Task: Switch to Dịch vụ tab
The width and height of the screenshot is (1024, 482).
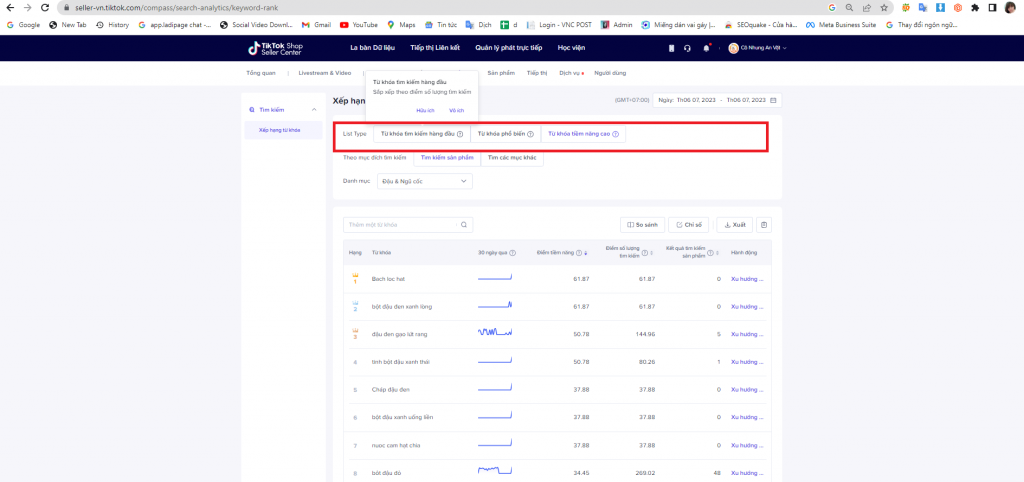Action: point(569,73)
